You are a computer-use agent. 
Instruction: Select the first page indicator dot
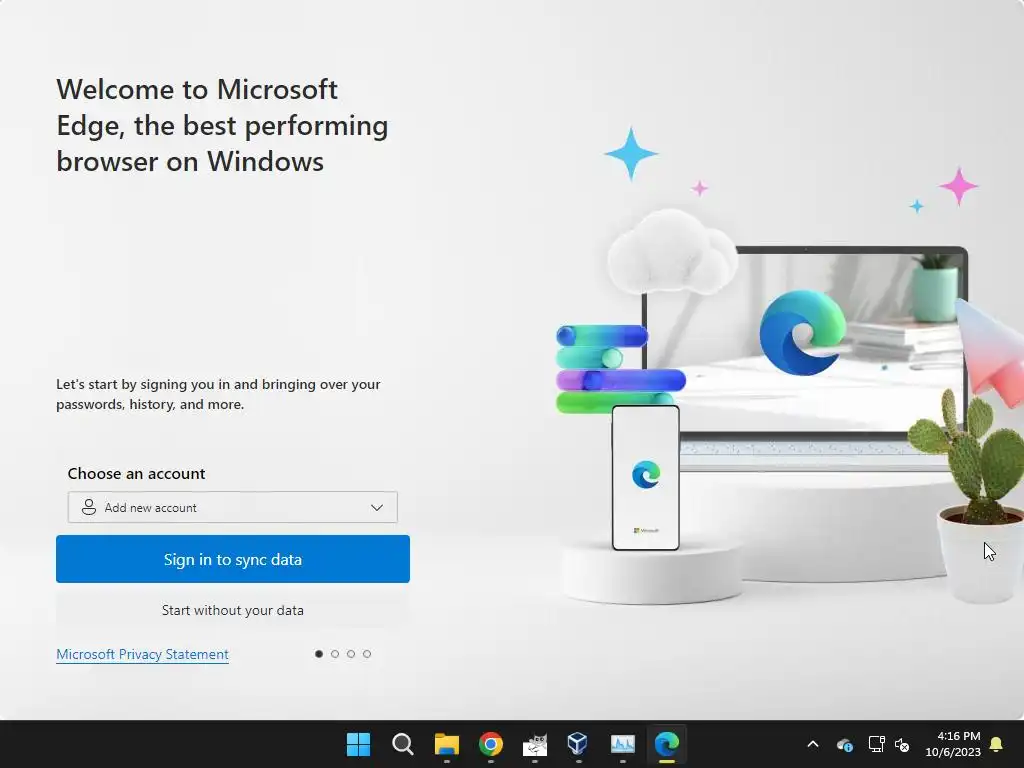coord(319,654)
